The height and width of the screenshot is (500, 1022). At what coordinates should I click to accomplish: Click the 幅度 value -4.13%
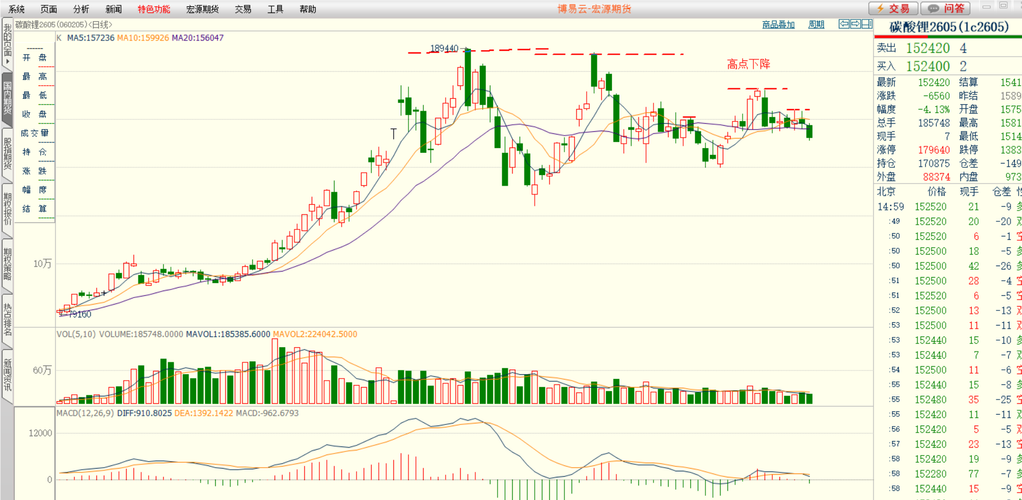click(x=934, y=109)
